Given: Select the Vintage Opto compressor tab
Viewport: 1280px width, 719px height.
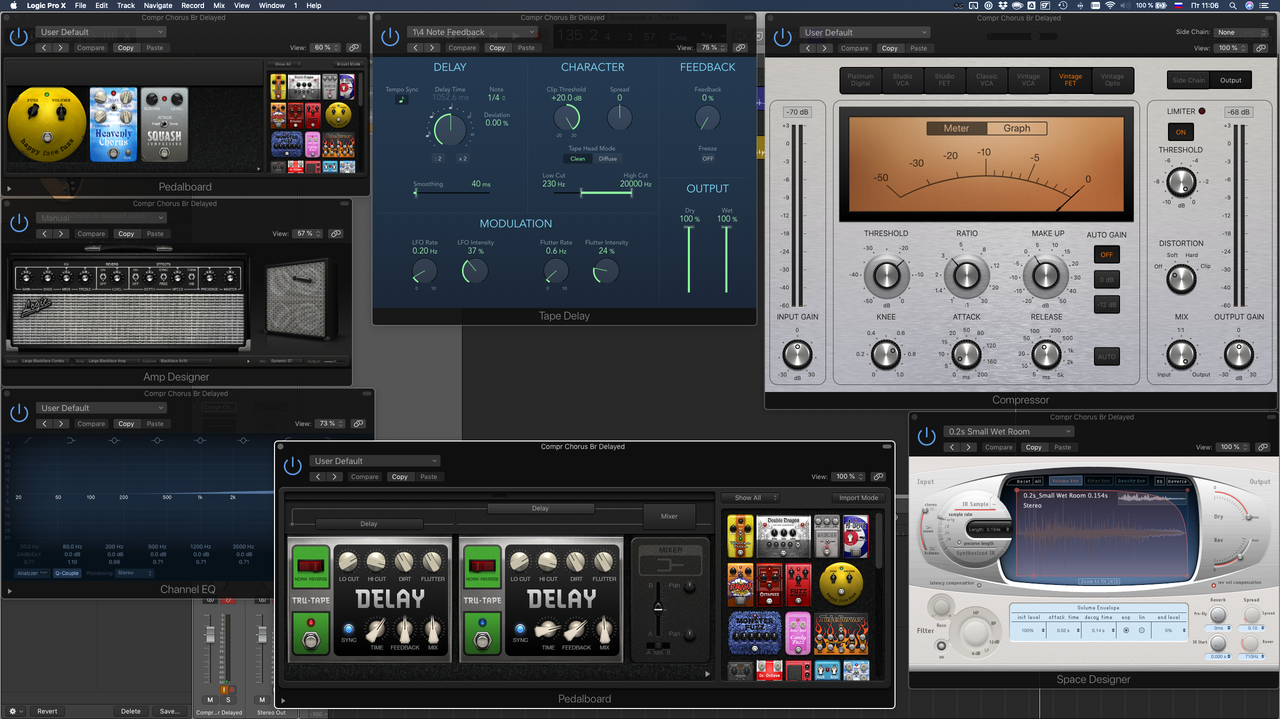Looking at the screenshot, I should (1112, 80).
